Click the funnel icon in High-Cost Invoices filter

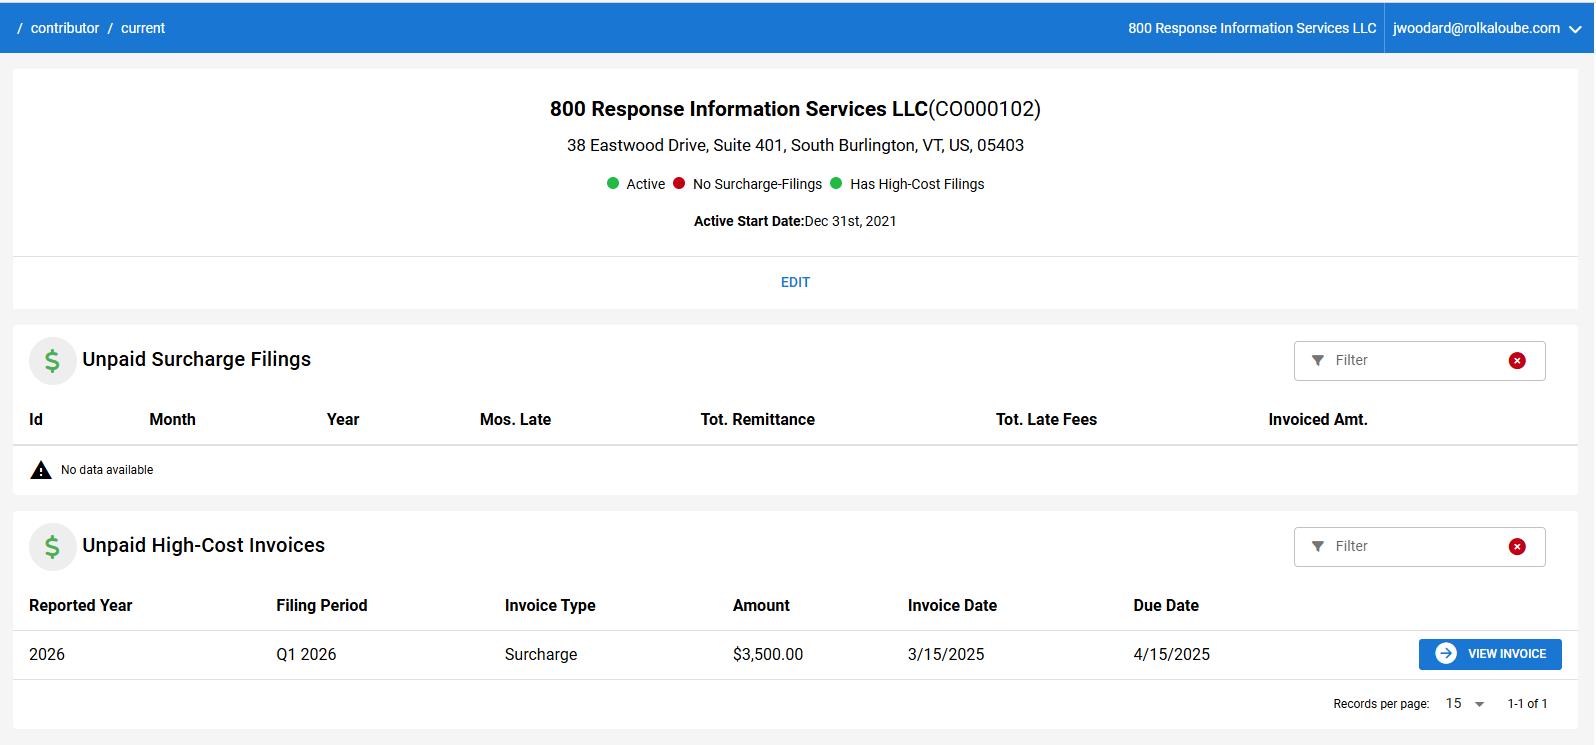(1318, 547)
